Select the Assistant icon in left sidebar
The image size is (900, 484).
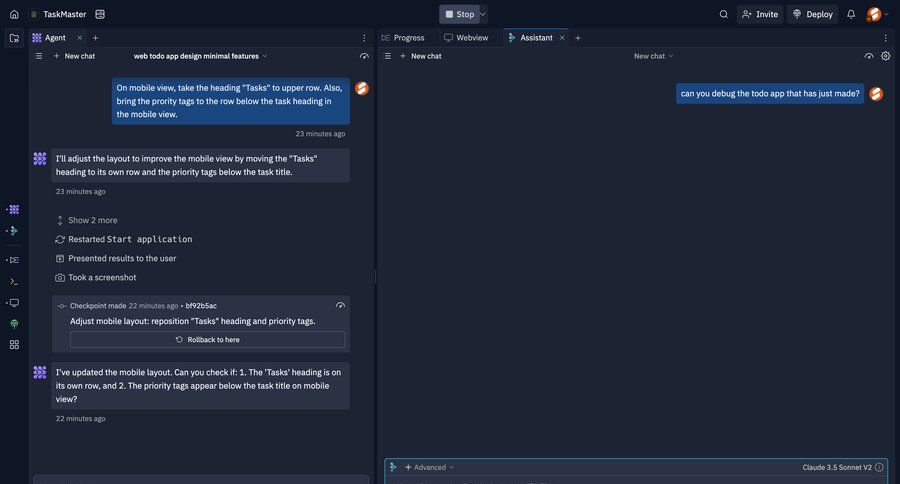[x=14, y=231]
